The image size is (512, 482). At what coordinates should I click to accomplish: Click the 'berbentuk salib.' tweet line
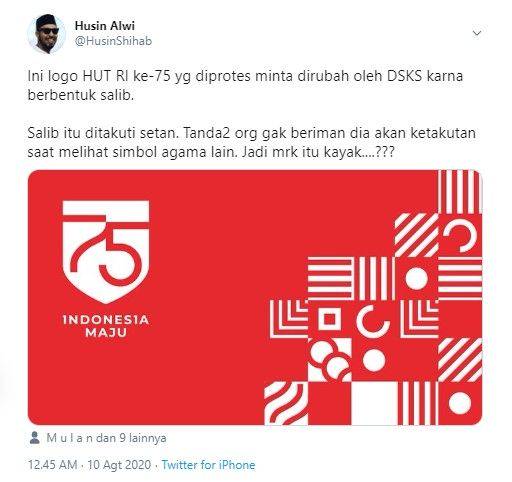point(81,95)
